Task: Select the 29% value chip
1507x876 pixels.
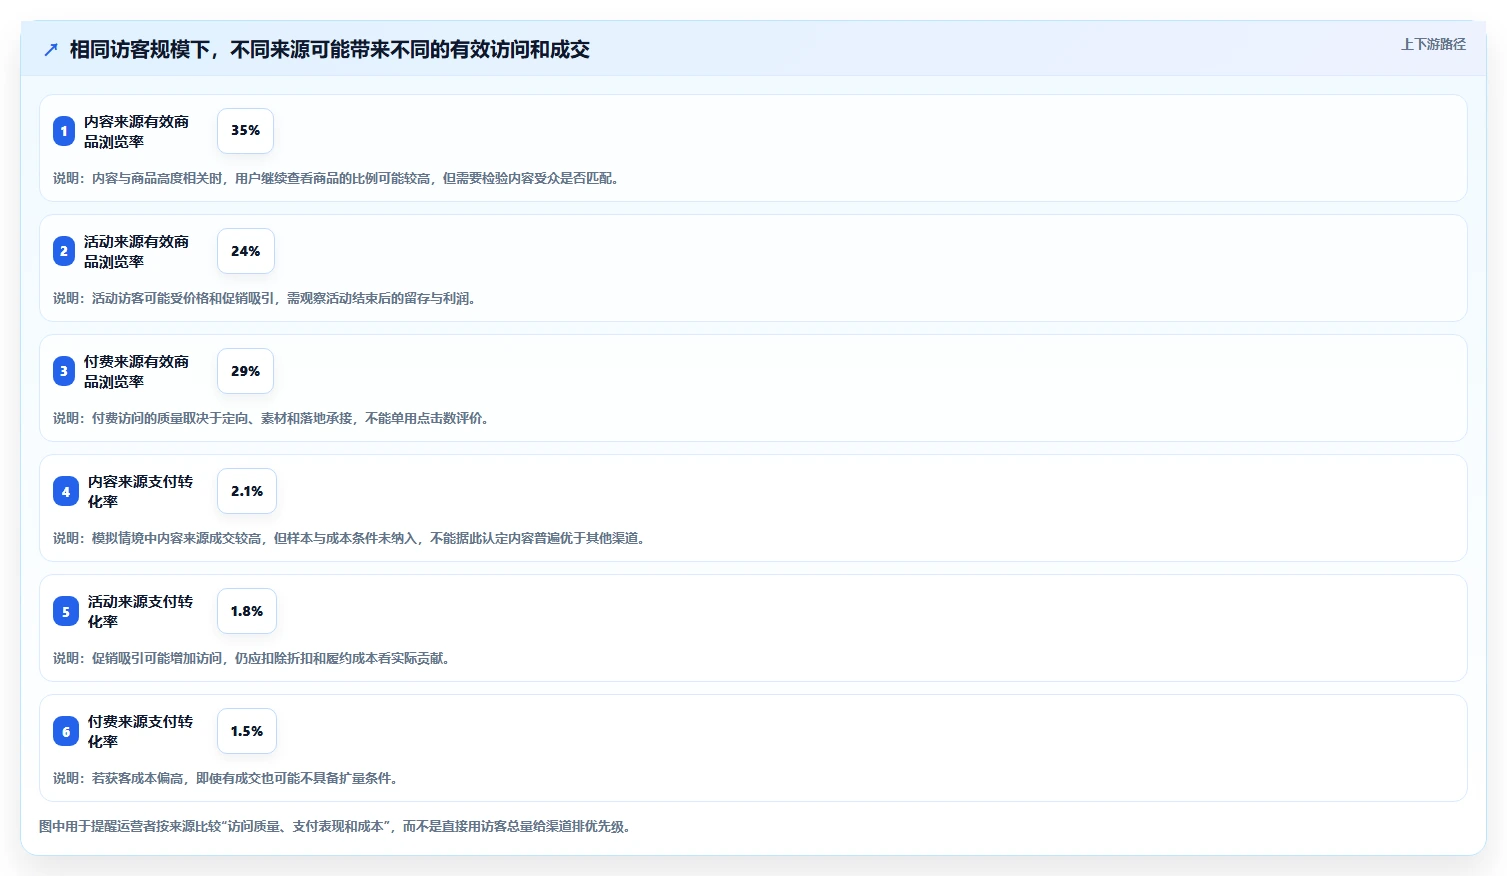Action: [245, 371]
